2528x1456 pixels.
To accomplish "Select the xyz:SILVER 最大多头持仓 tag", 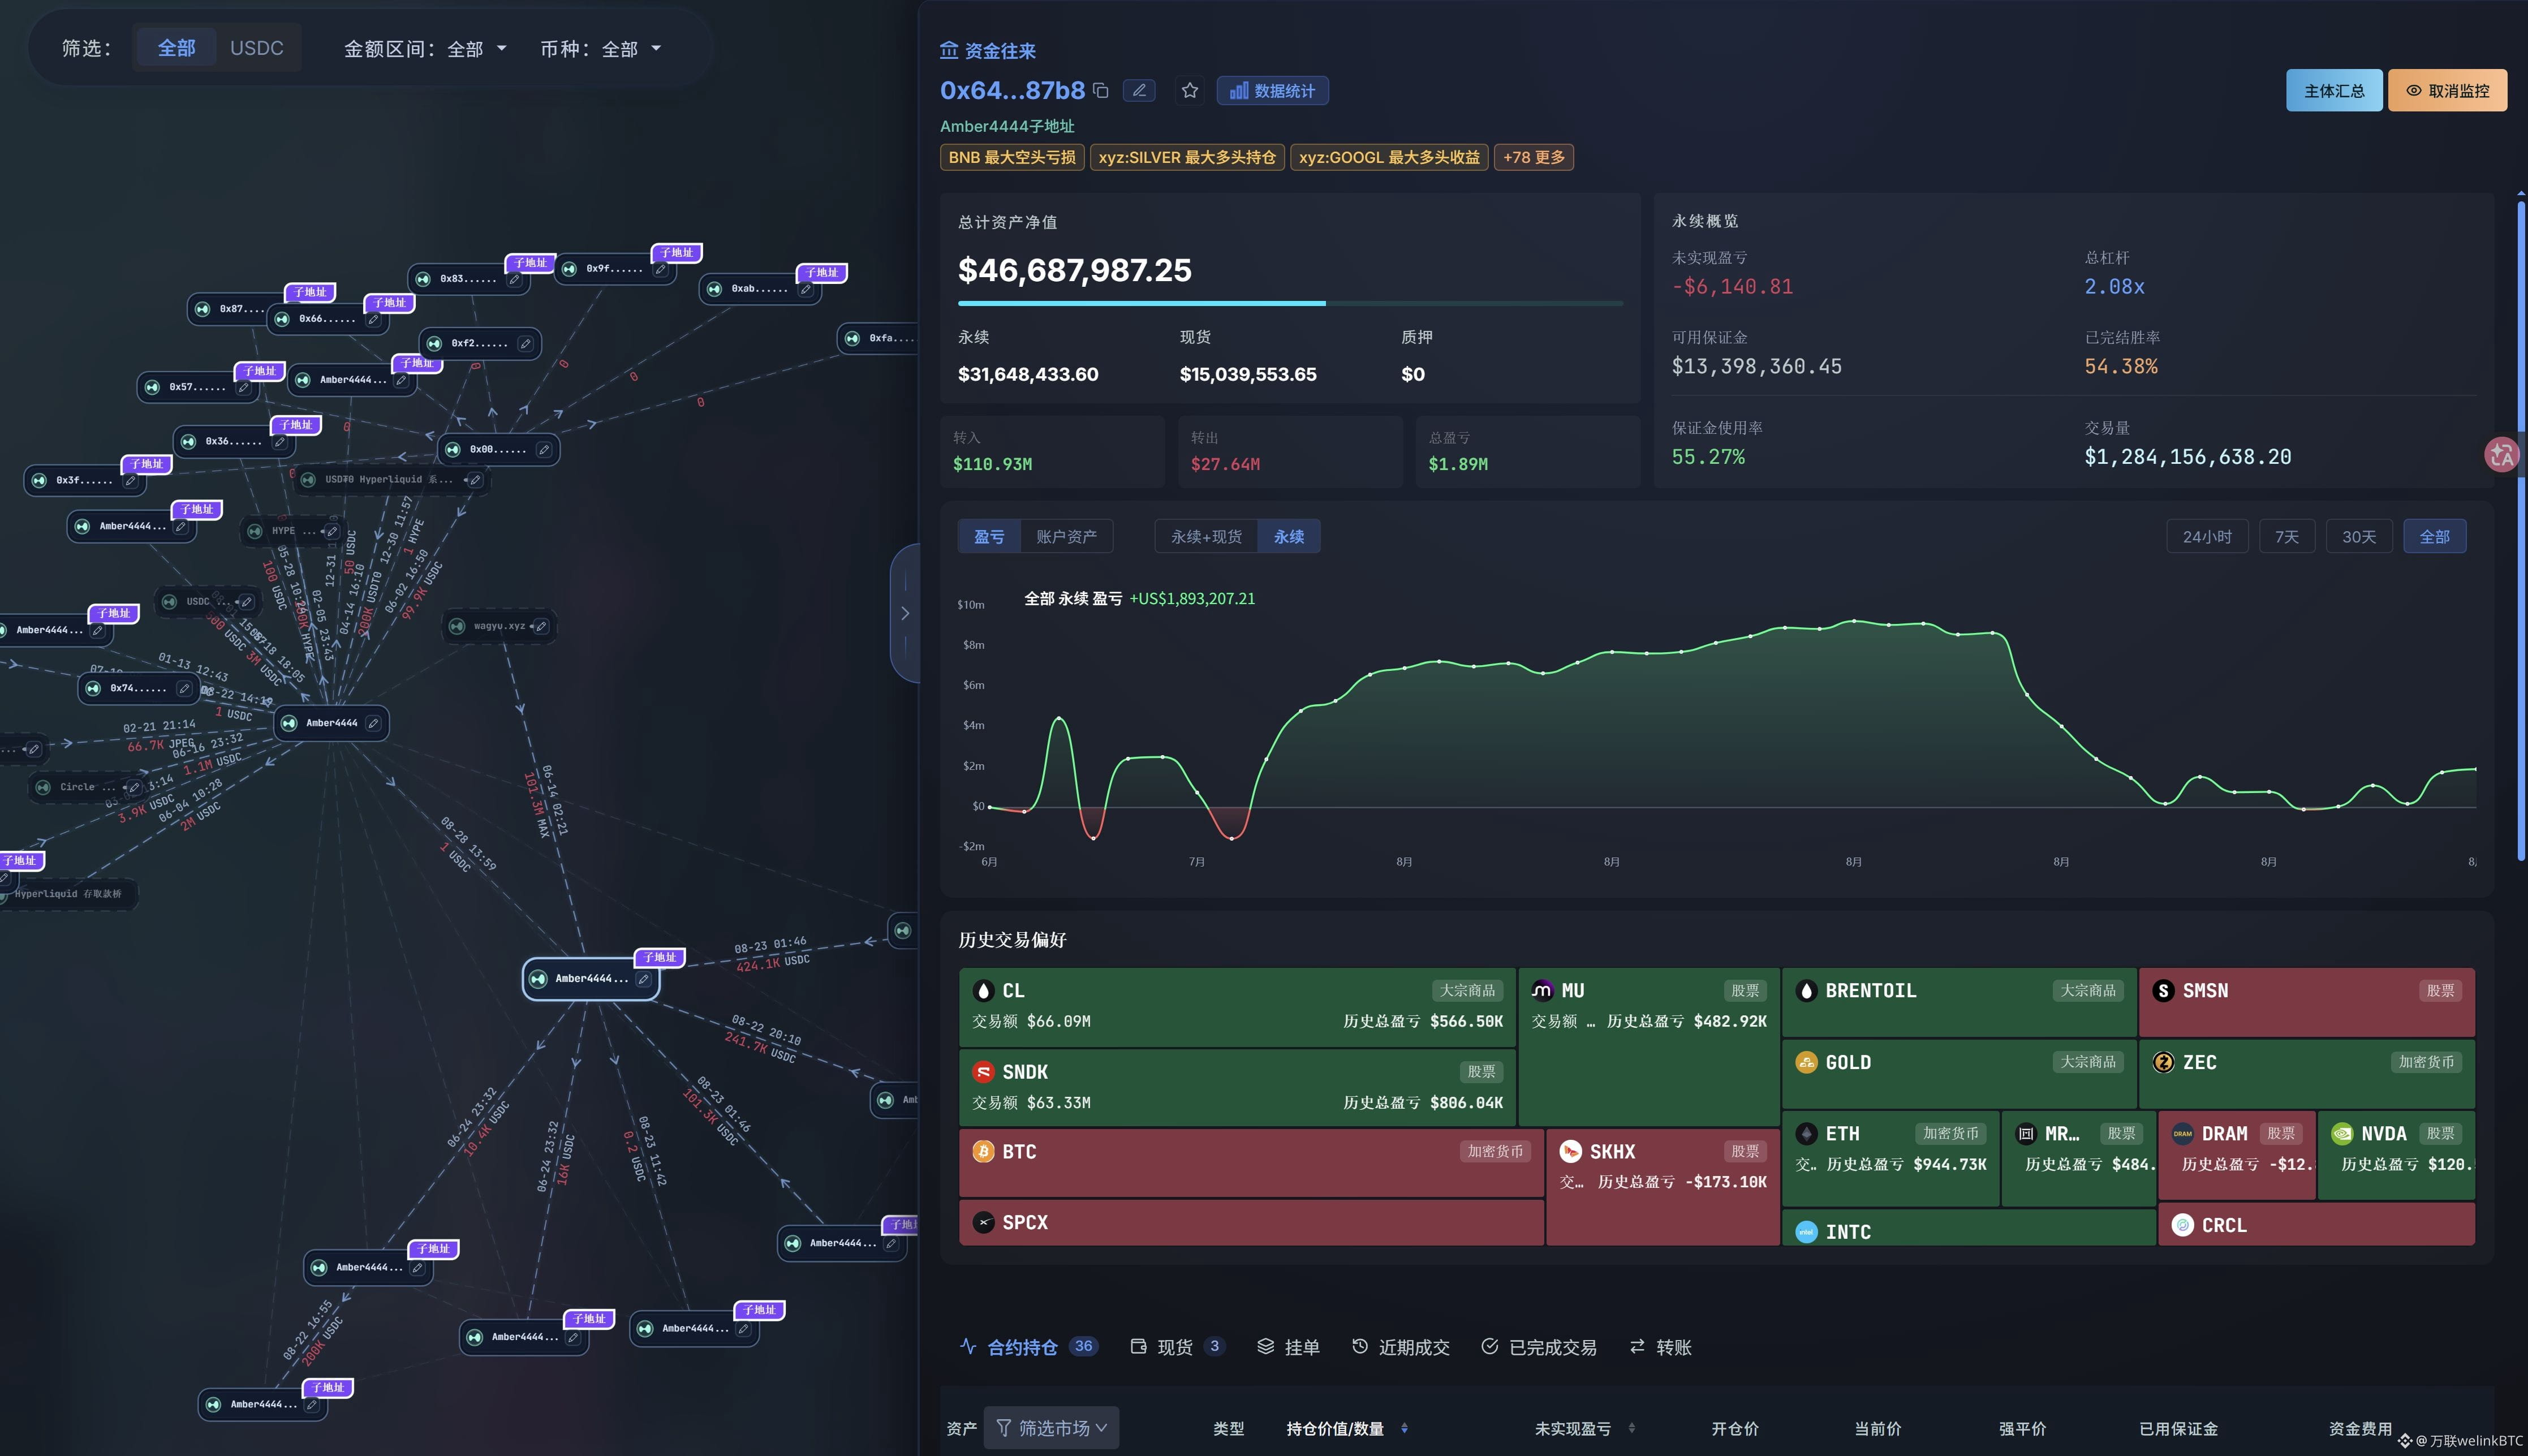I will [1187, 157].
